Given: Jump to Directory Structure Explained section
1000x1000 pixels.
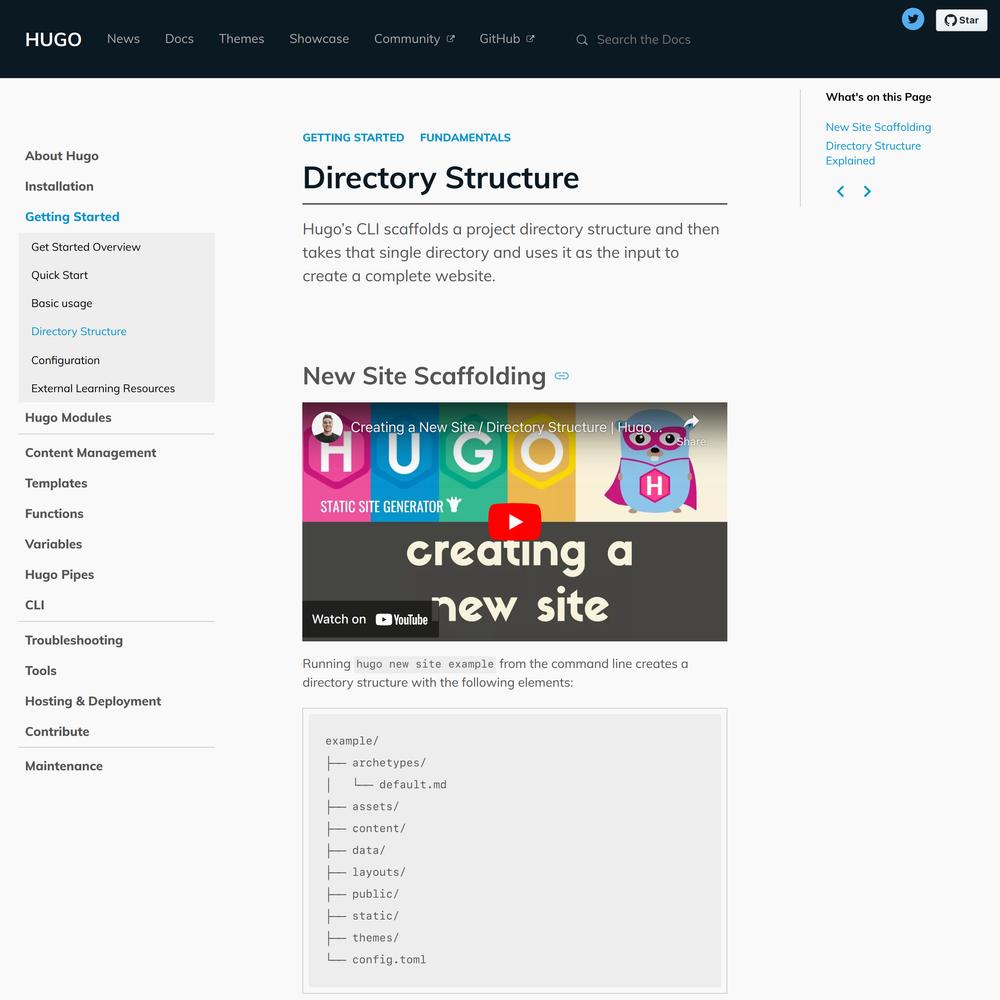Looking at the screenshot, I should (x=873, y=153).
